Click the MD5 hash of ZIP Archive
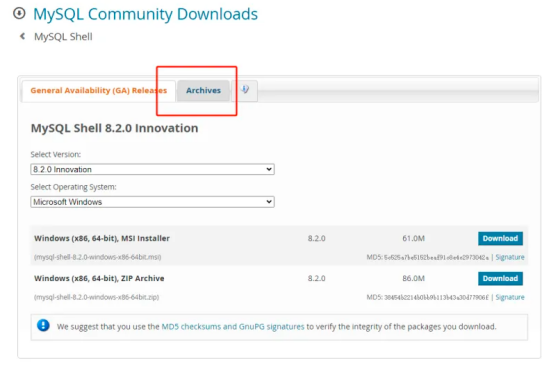This screenshot has width=560, height=373. point(436,297)
